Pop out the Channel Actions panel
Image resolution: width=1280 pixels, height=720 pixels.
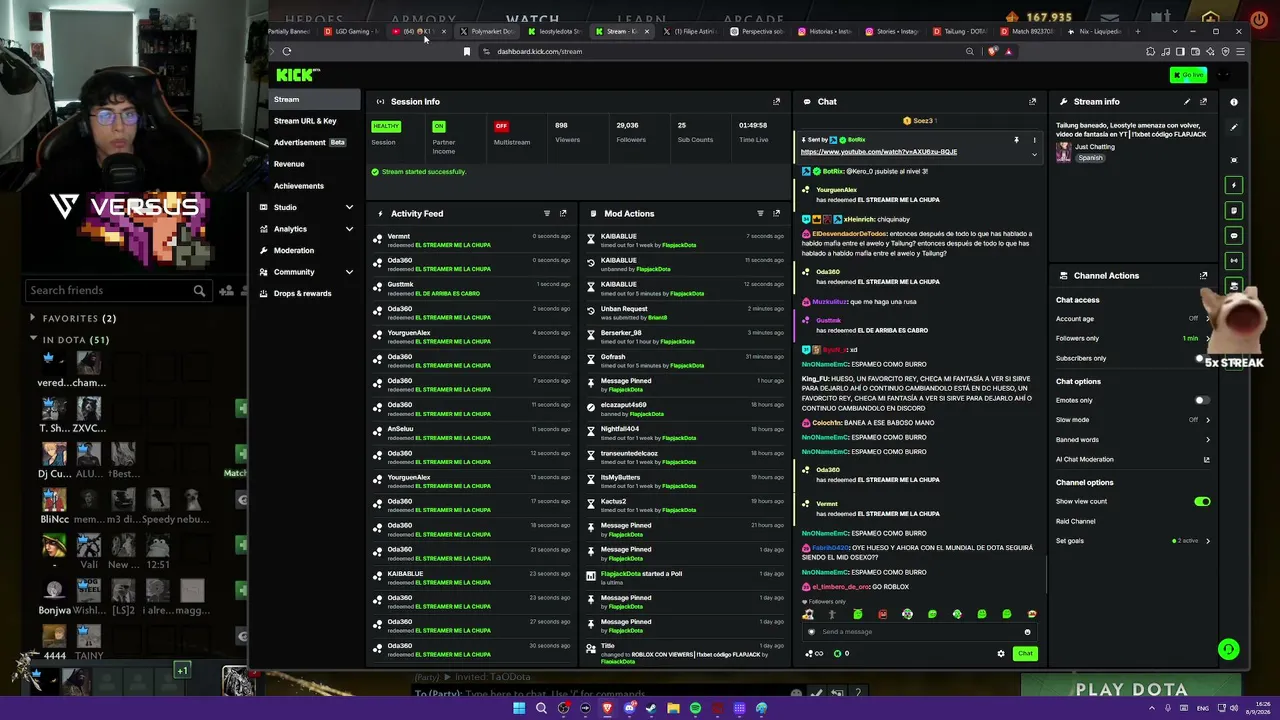click(x=1203, y=275)
